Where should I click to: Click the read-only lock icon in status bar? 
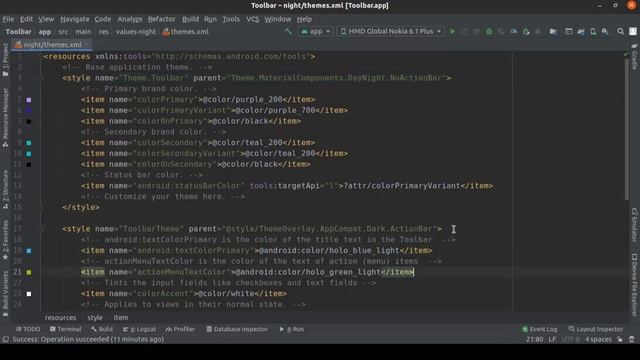pyautogui.click(x=620, y=339)
